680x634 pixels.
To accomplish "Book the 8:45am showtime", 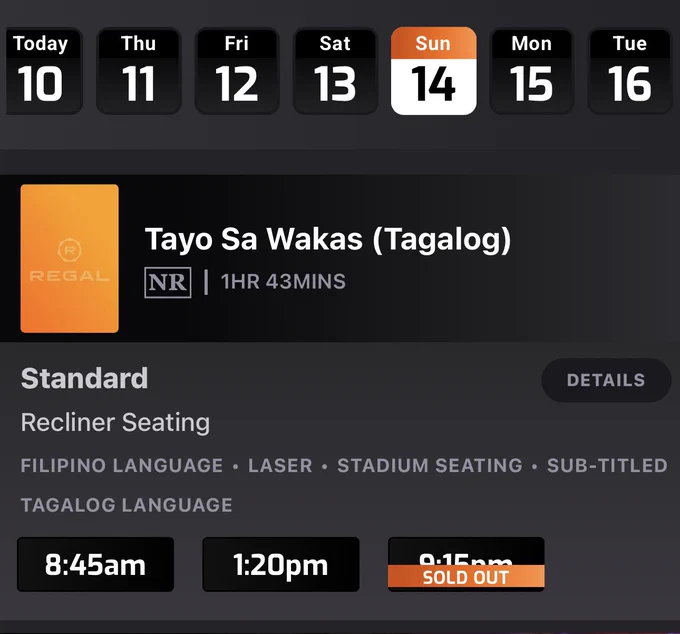I will coord(95,565).
